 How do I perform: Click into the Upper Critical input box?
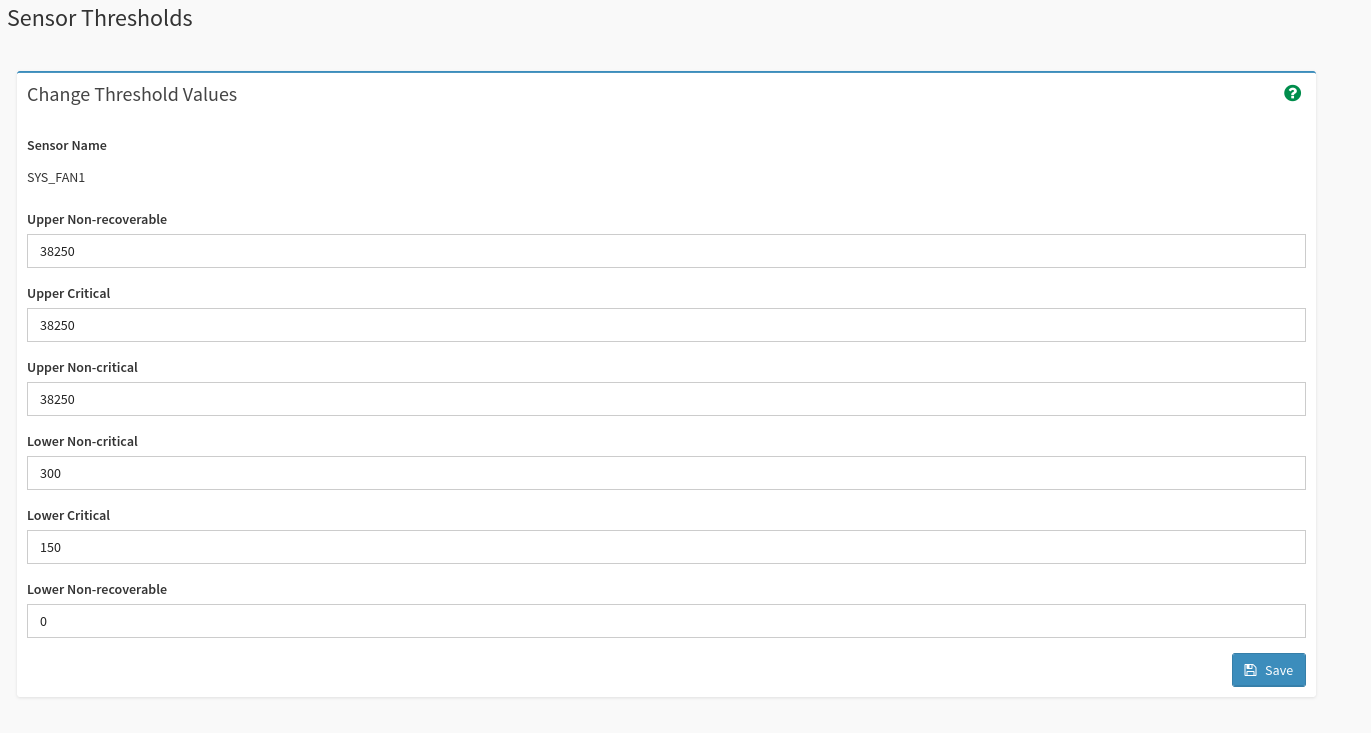666,325
